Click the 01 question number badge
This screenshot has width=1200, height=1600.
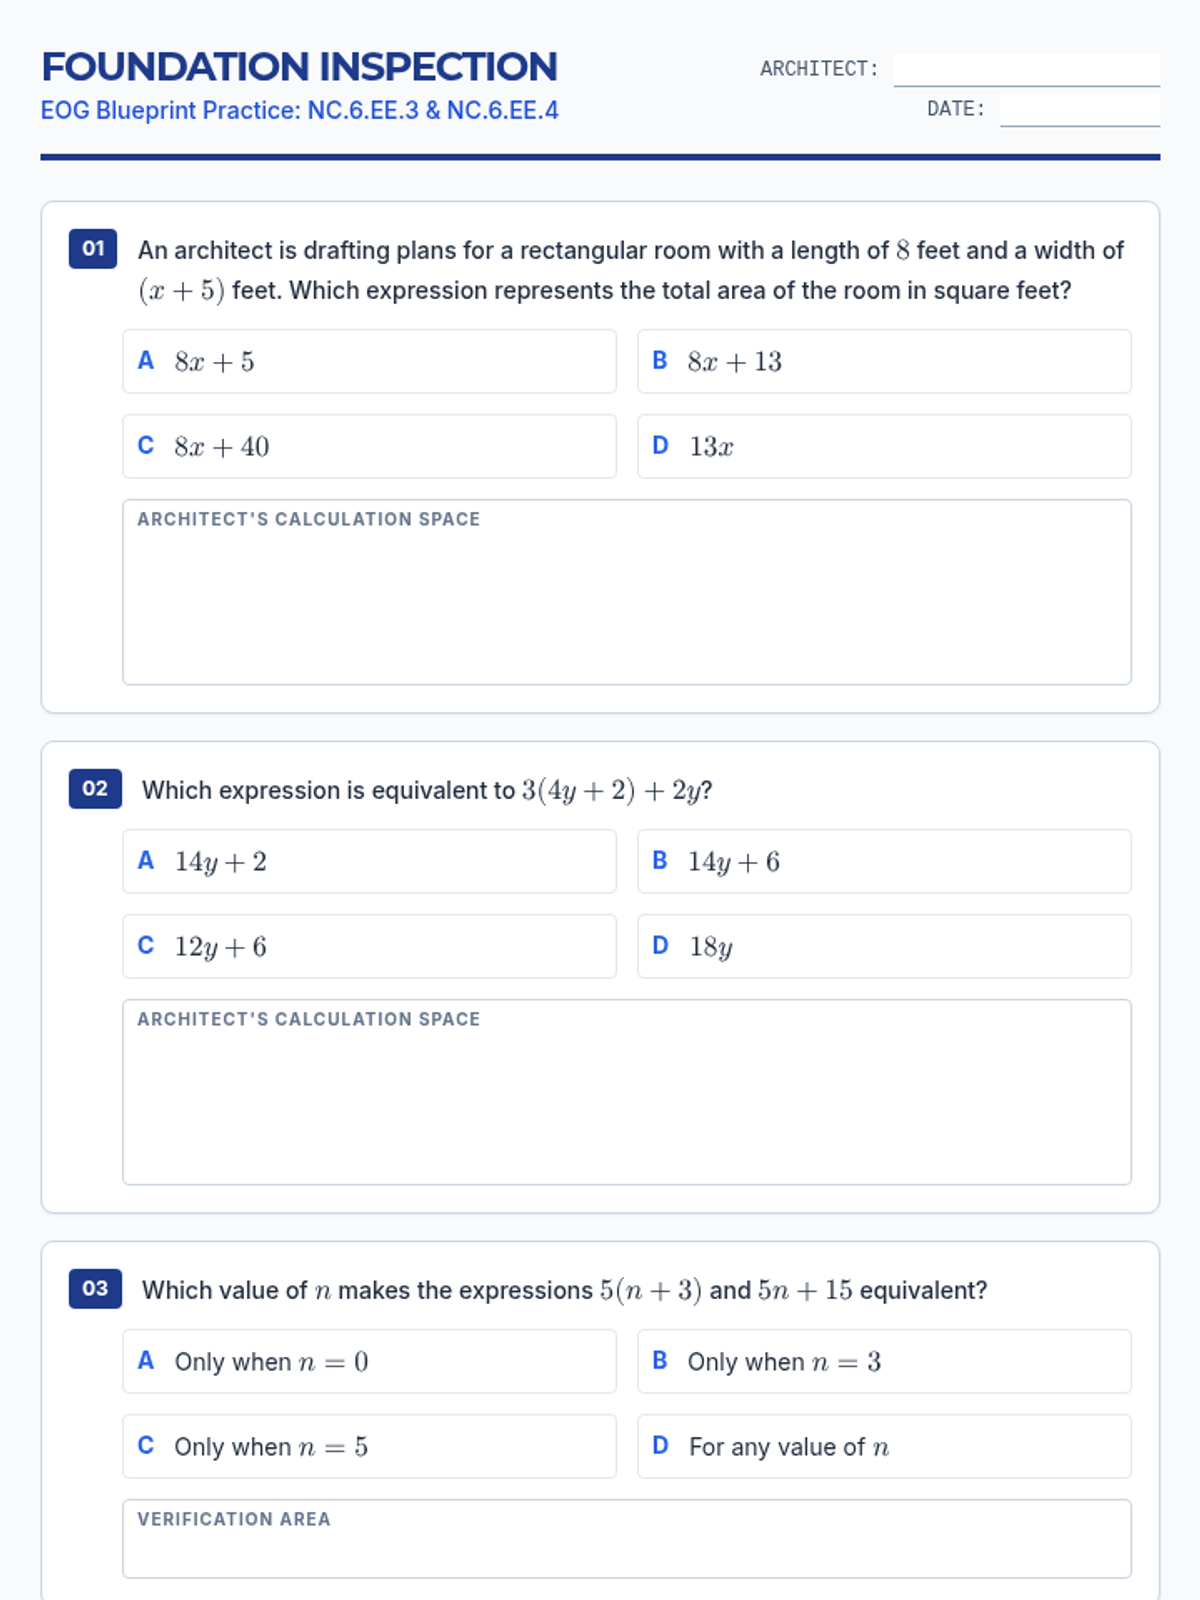[x=93, y=249]
